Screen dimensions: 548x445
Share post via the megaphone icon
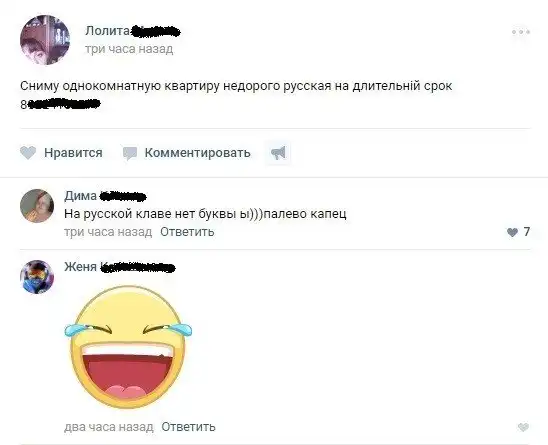(x=278, y=153)
